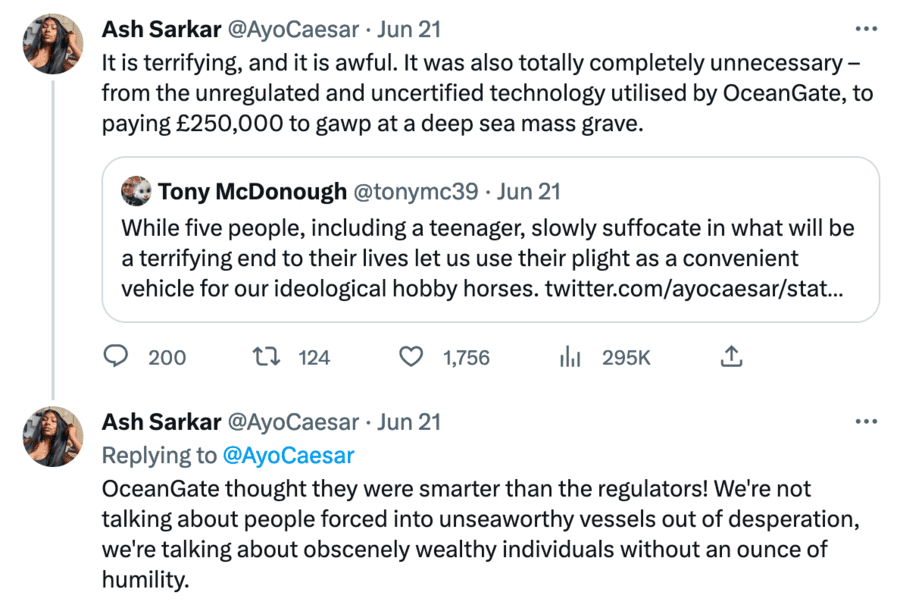Like the tweet using the heart icon

pos(411,357)
